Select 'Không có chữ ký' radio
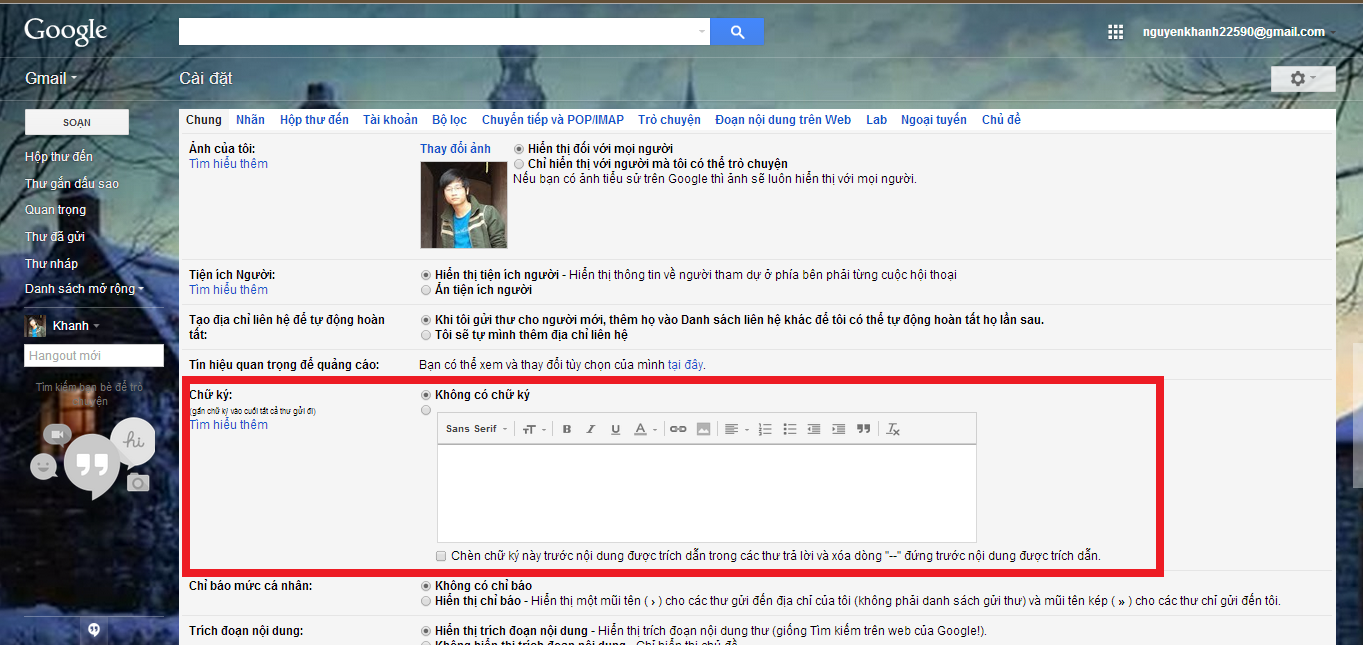 [427, 395]
